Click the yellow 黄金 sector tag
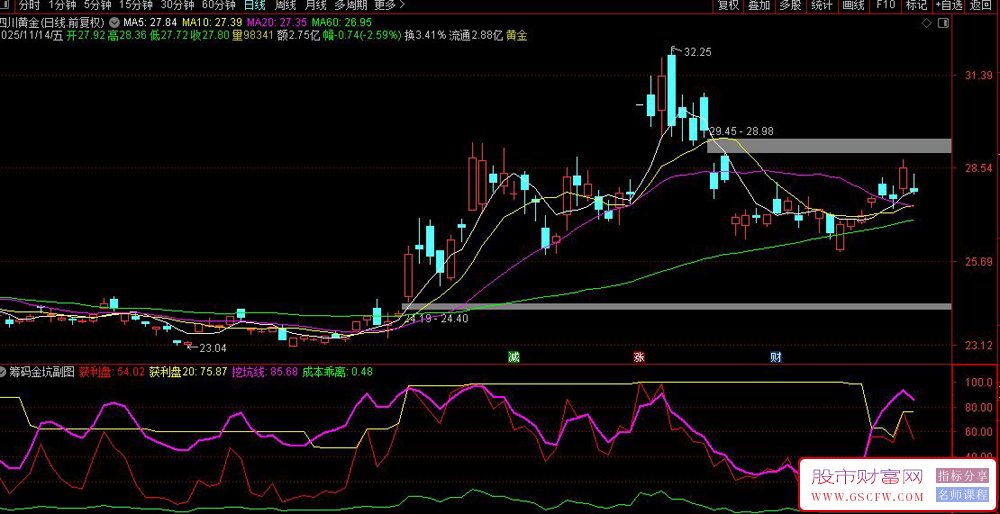Viewport: 1000px width, 514px height. click(517, 36)
